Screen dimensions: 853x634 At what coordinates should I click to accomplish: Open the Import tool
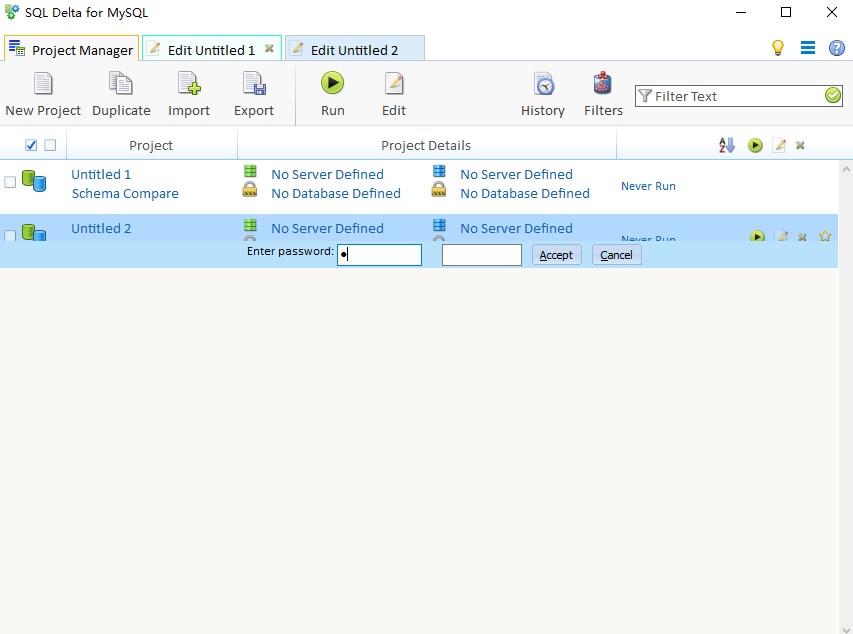pyautogui.click(x=189, y=95)
